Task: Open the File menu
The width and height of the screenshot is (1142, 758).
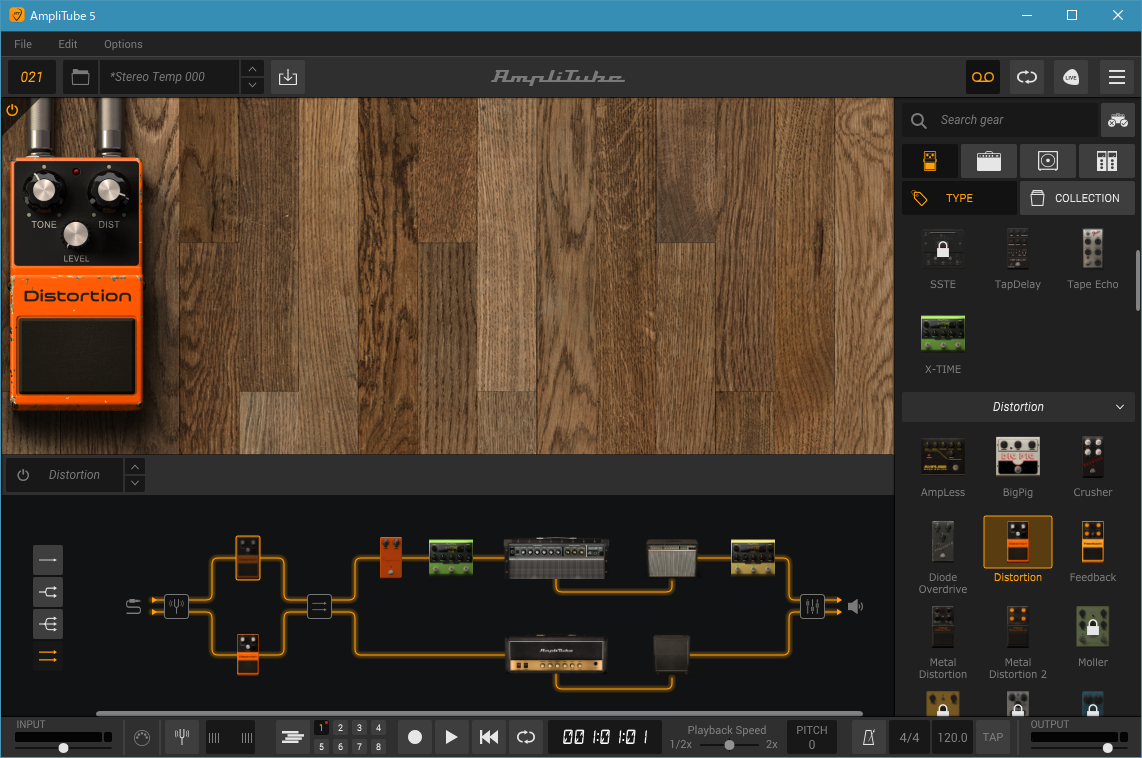Action: (x=23, y=44)
